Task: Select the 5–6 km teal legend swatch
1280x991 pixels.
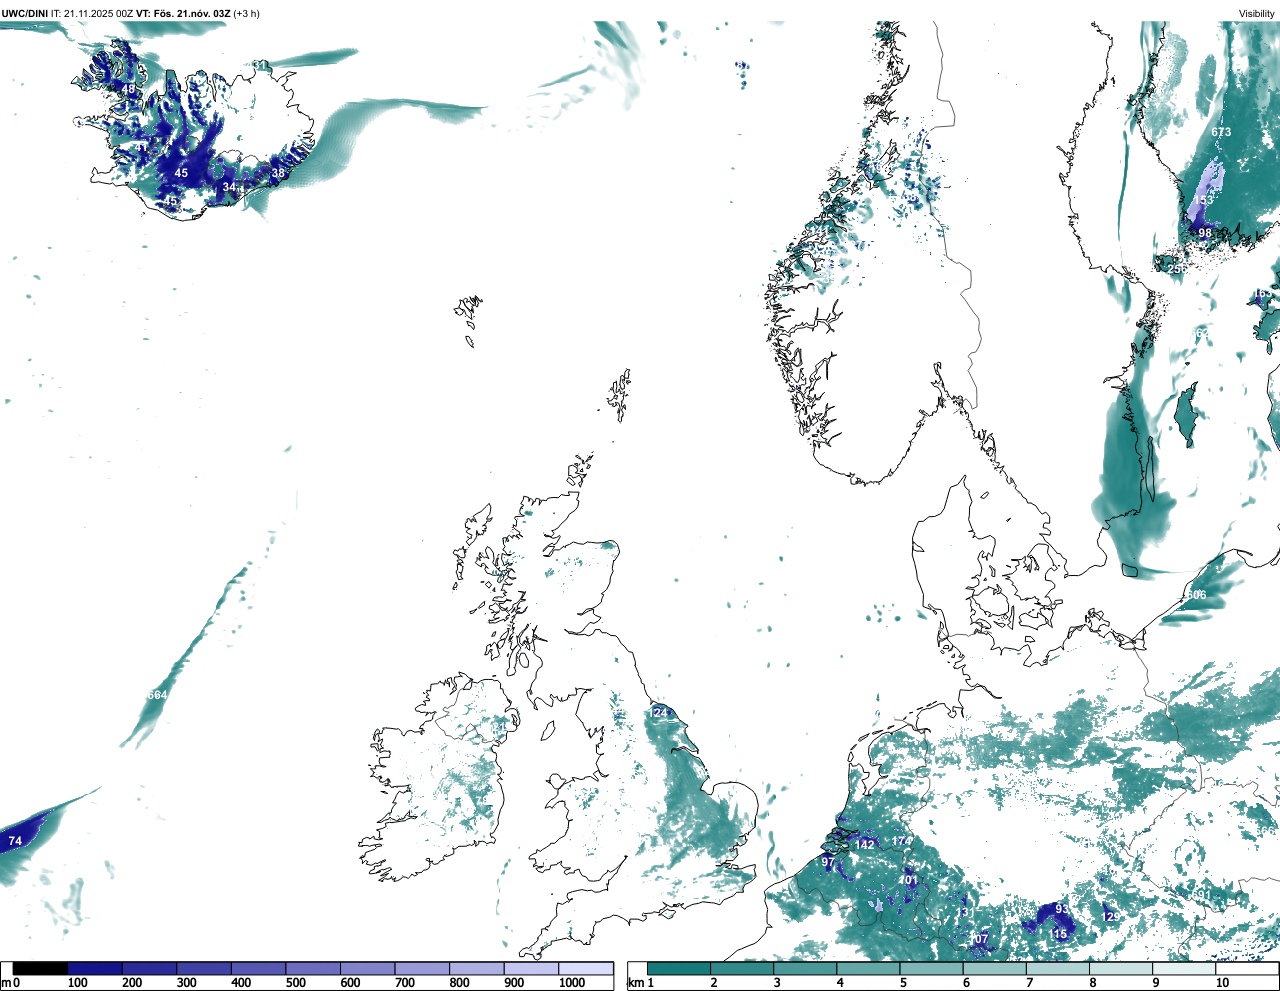Action: (931, 968)
